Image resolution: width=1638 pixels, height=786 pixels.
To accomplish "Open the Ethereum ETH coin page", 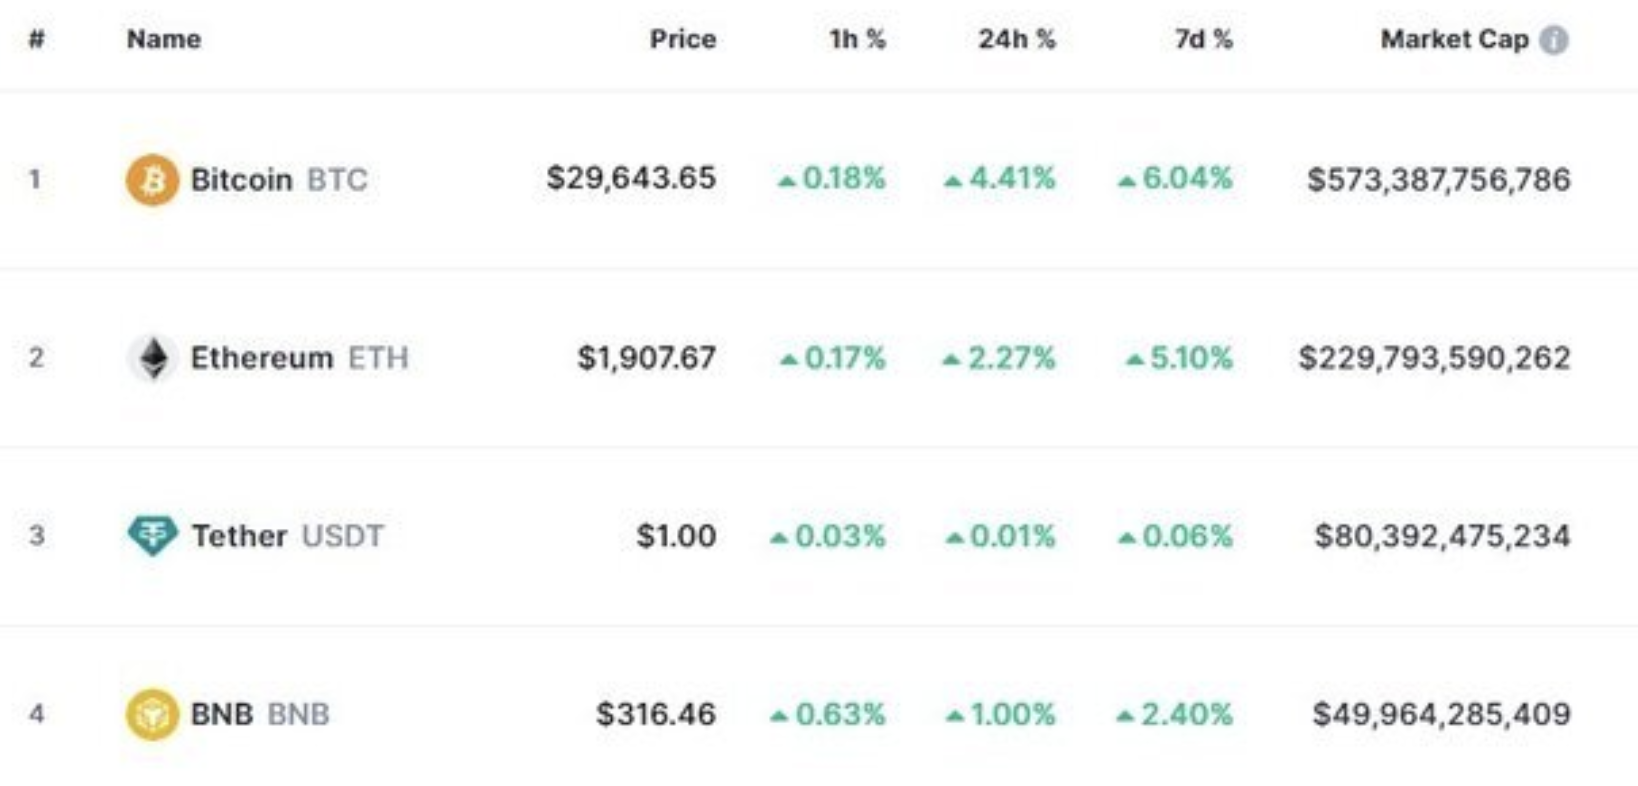I will click(299, 358).
